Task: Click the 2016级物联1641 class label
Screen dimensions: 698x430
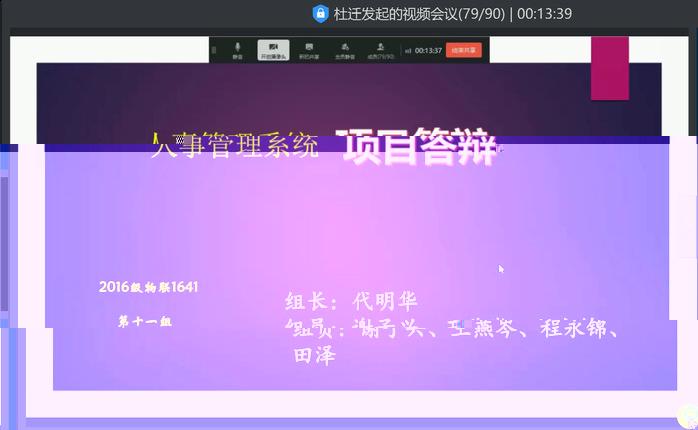Action: click(148, 287)
